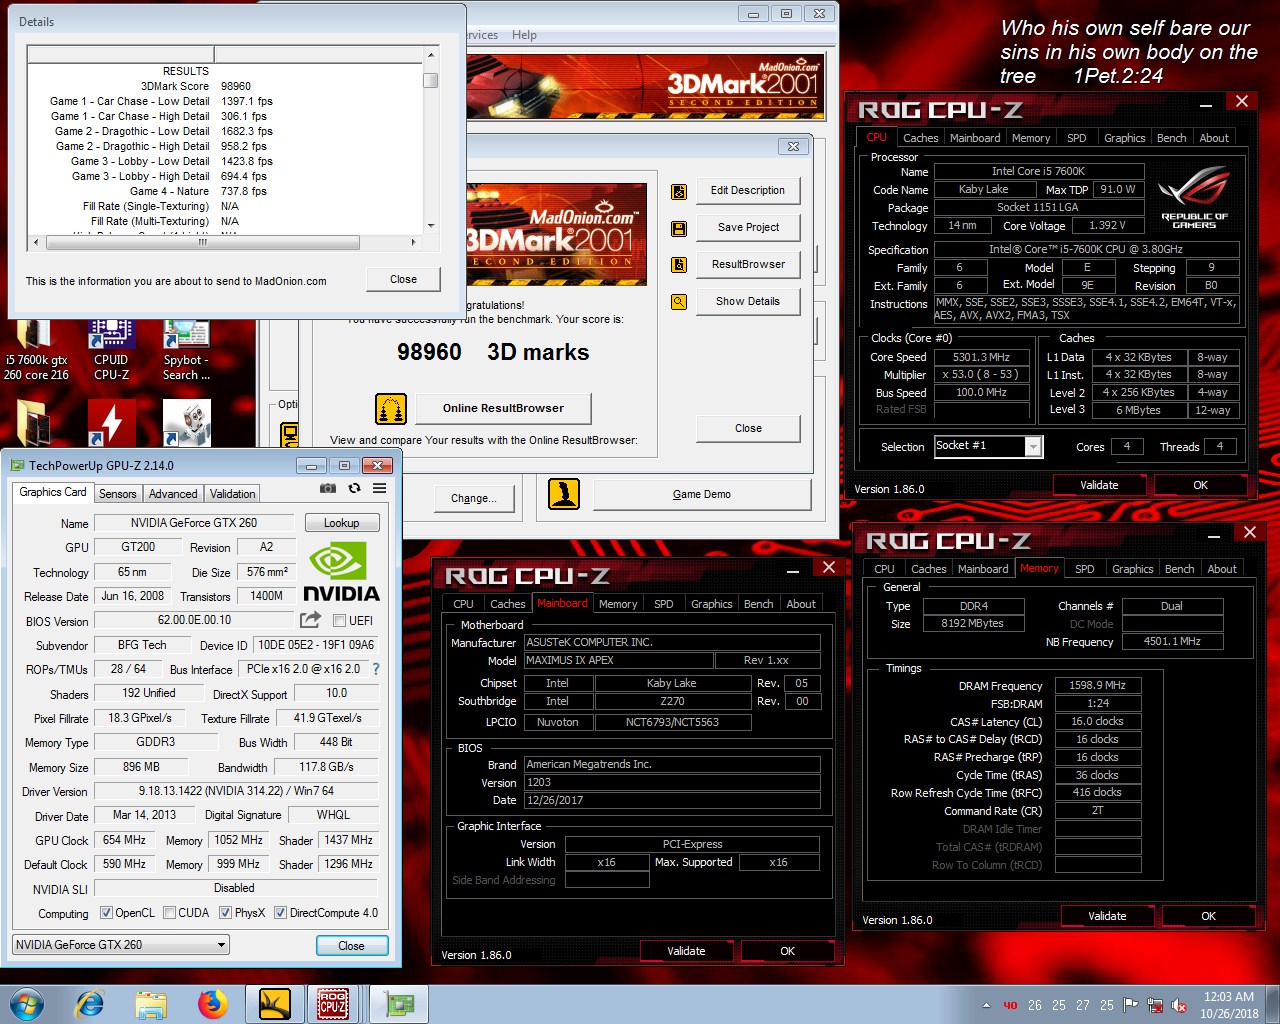Open the GPU-Z hamburger menu icon
The width and height of the screenshot is (1280, 1024).
(x=380, y=488)
